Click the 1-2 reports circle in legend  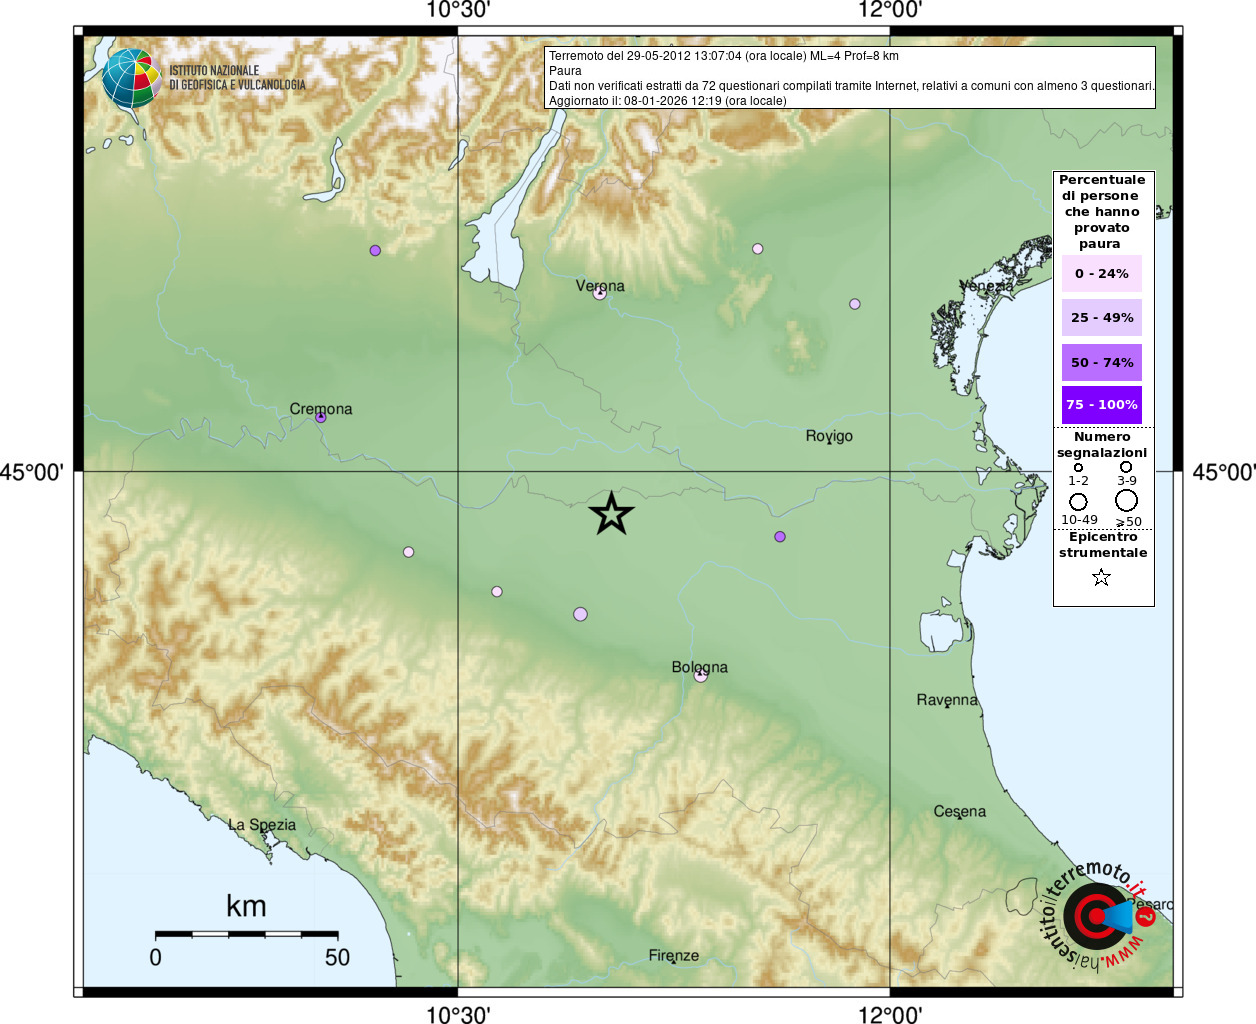tap(1078, 467)
